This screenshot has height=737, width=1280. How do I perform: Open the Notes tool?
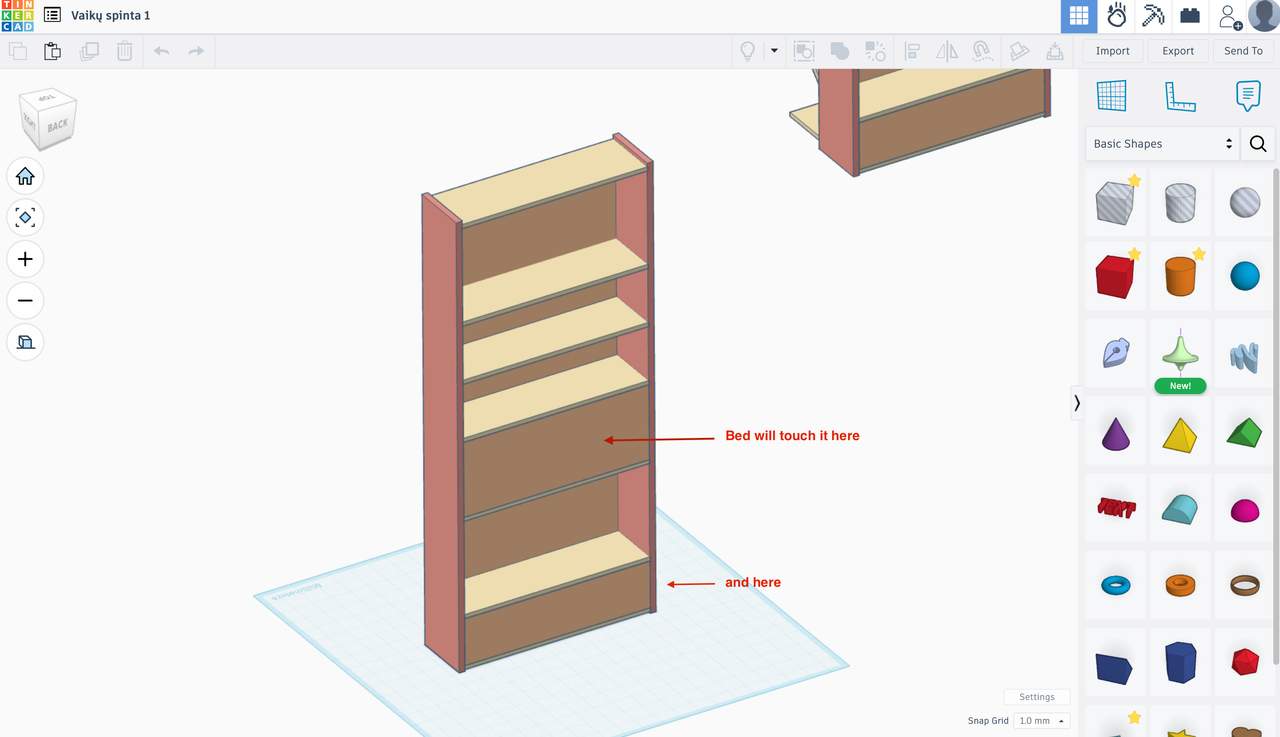[x=1247, y=96]
